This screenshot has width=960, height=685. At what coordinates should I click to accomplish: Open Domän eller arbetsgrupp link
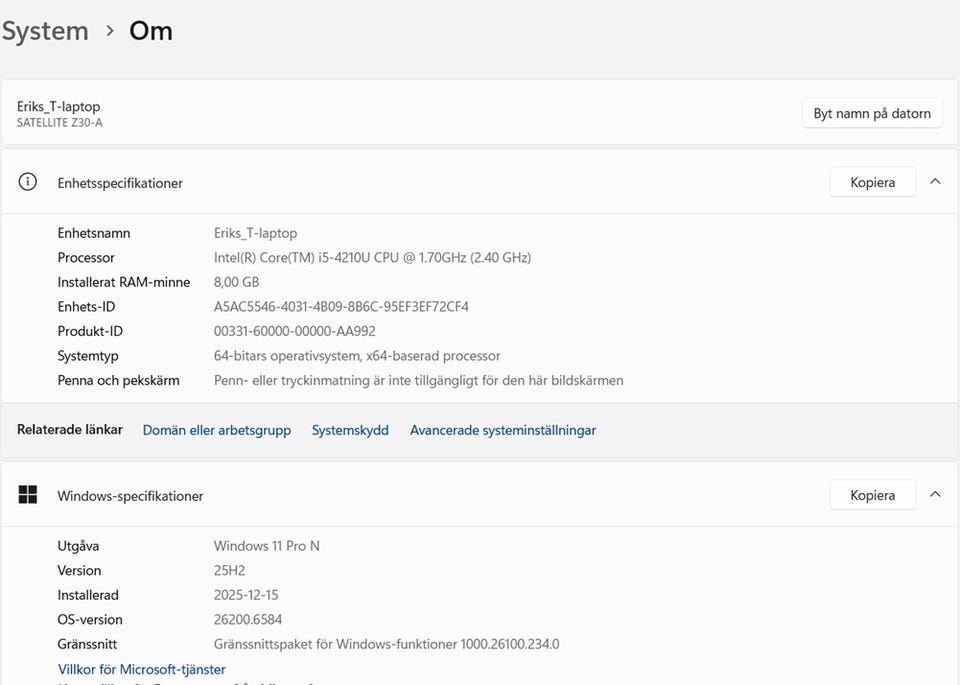point(217,430)
